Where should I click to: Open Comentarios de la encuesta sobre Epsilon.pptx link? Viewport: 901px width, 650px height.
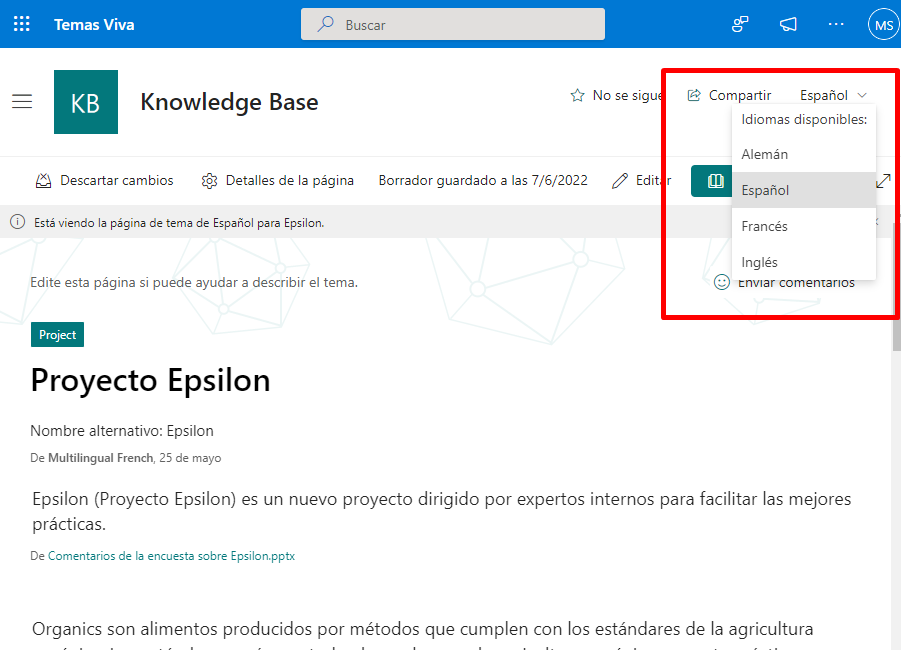click(x=171, y=556)
